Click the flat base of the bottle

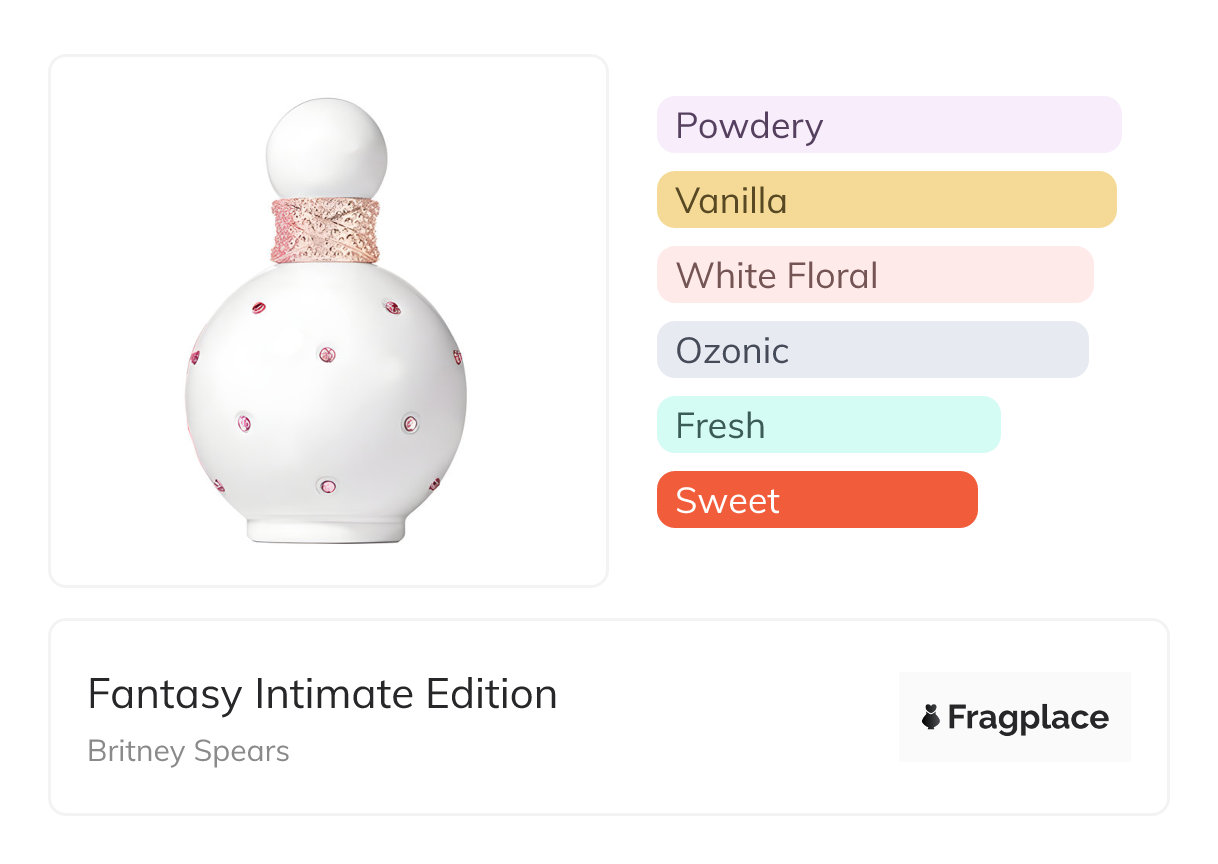326,532
